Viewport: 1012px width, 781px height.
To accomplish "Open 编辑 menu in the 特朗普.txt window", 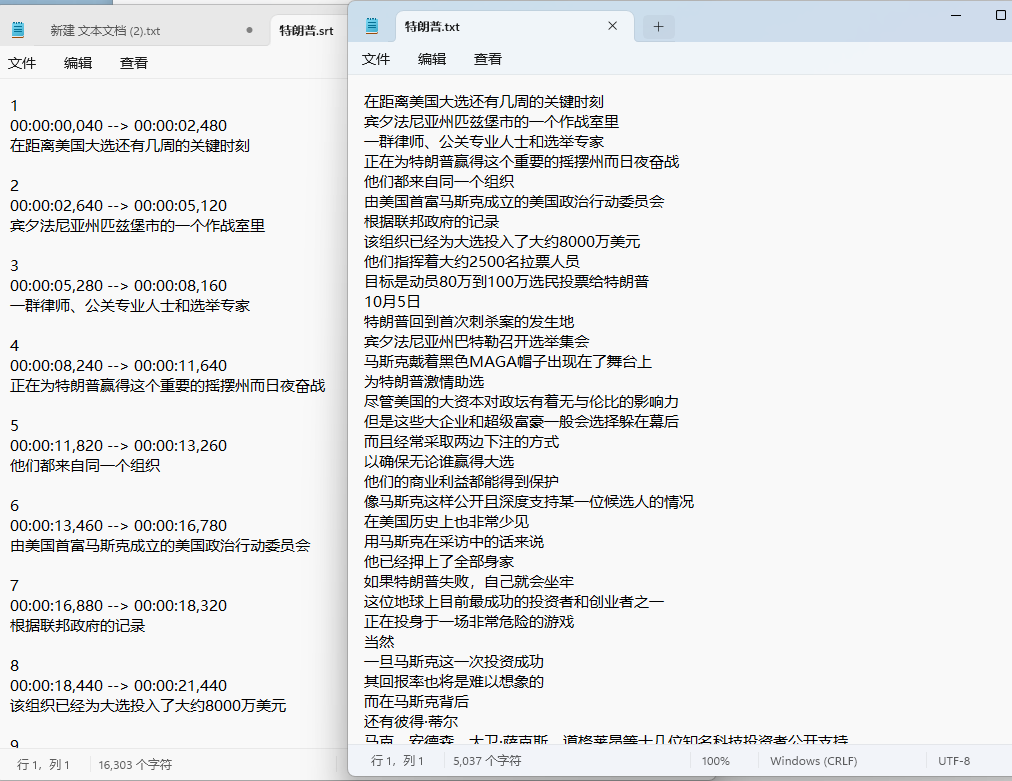I will (x=432, y=59).
